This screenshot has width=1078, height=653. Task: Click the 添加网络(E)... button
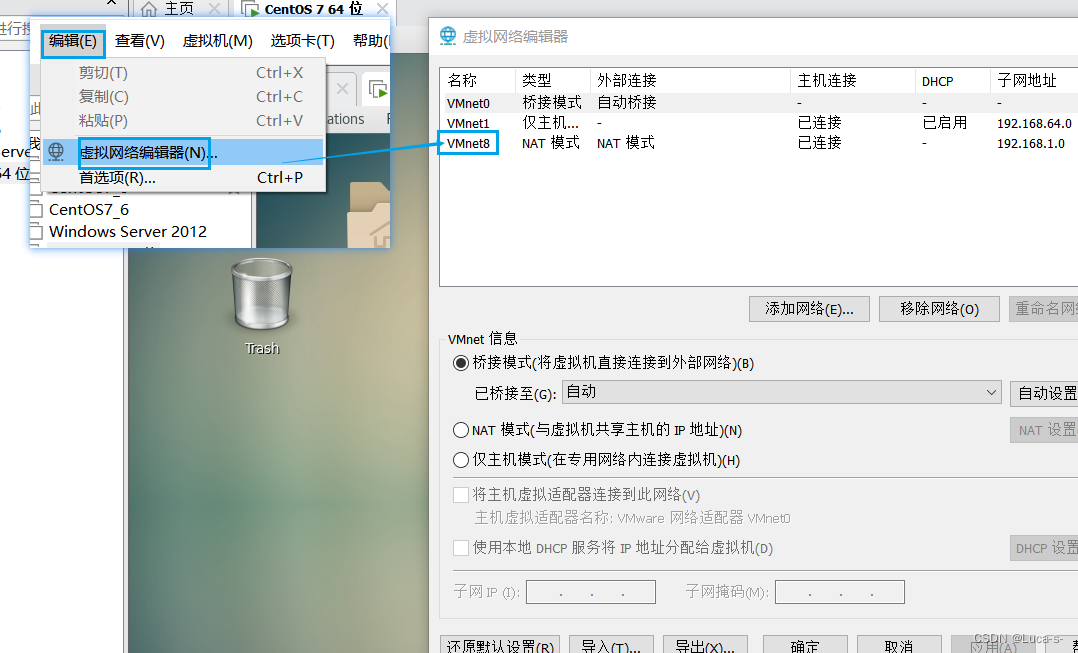[x=809, y=309]
